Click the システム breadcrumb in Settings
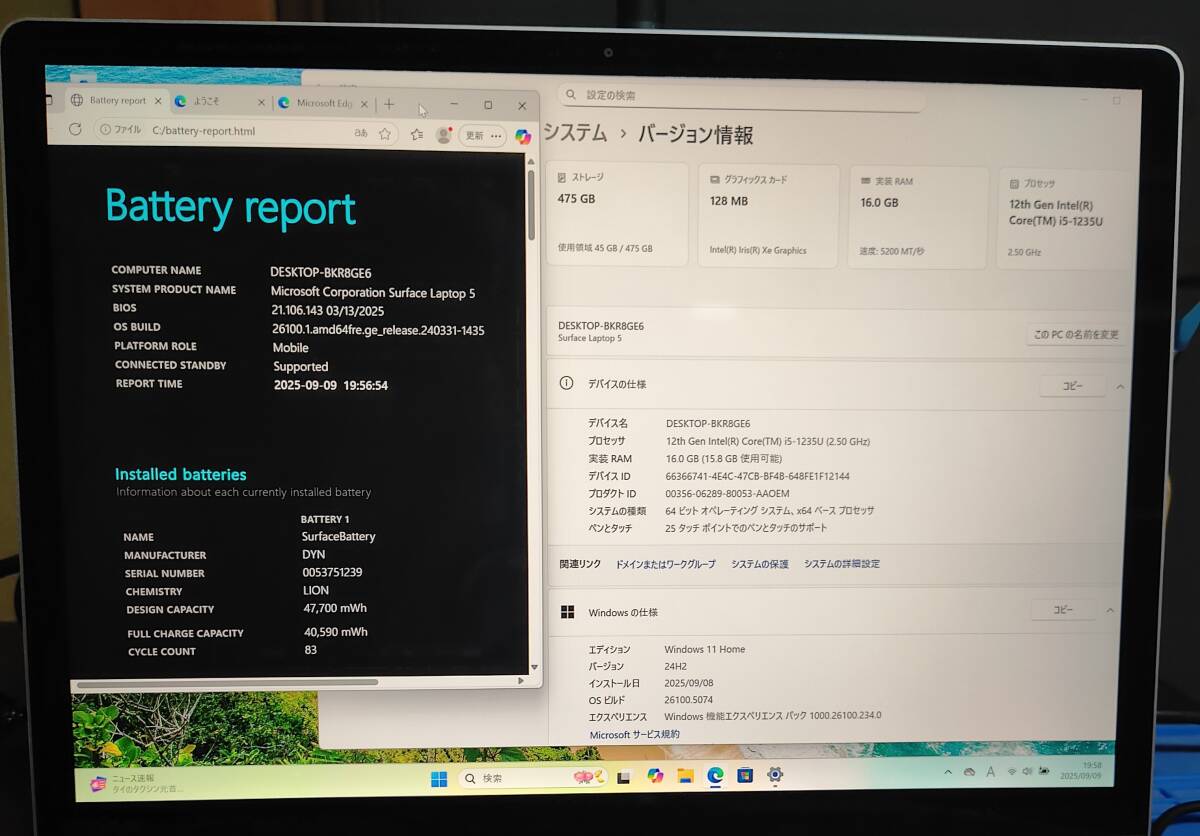Screen dimensions: 1200x836 click(x=575, y=133)
